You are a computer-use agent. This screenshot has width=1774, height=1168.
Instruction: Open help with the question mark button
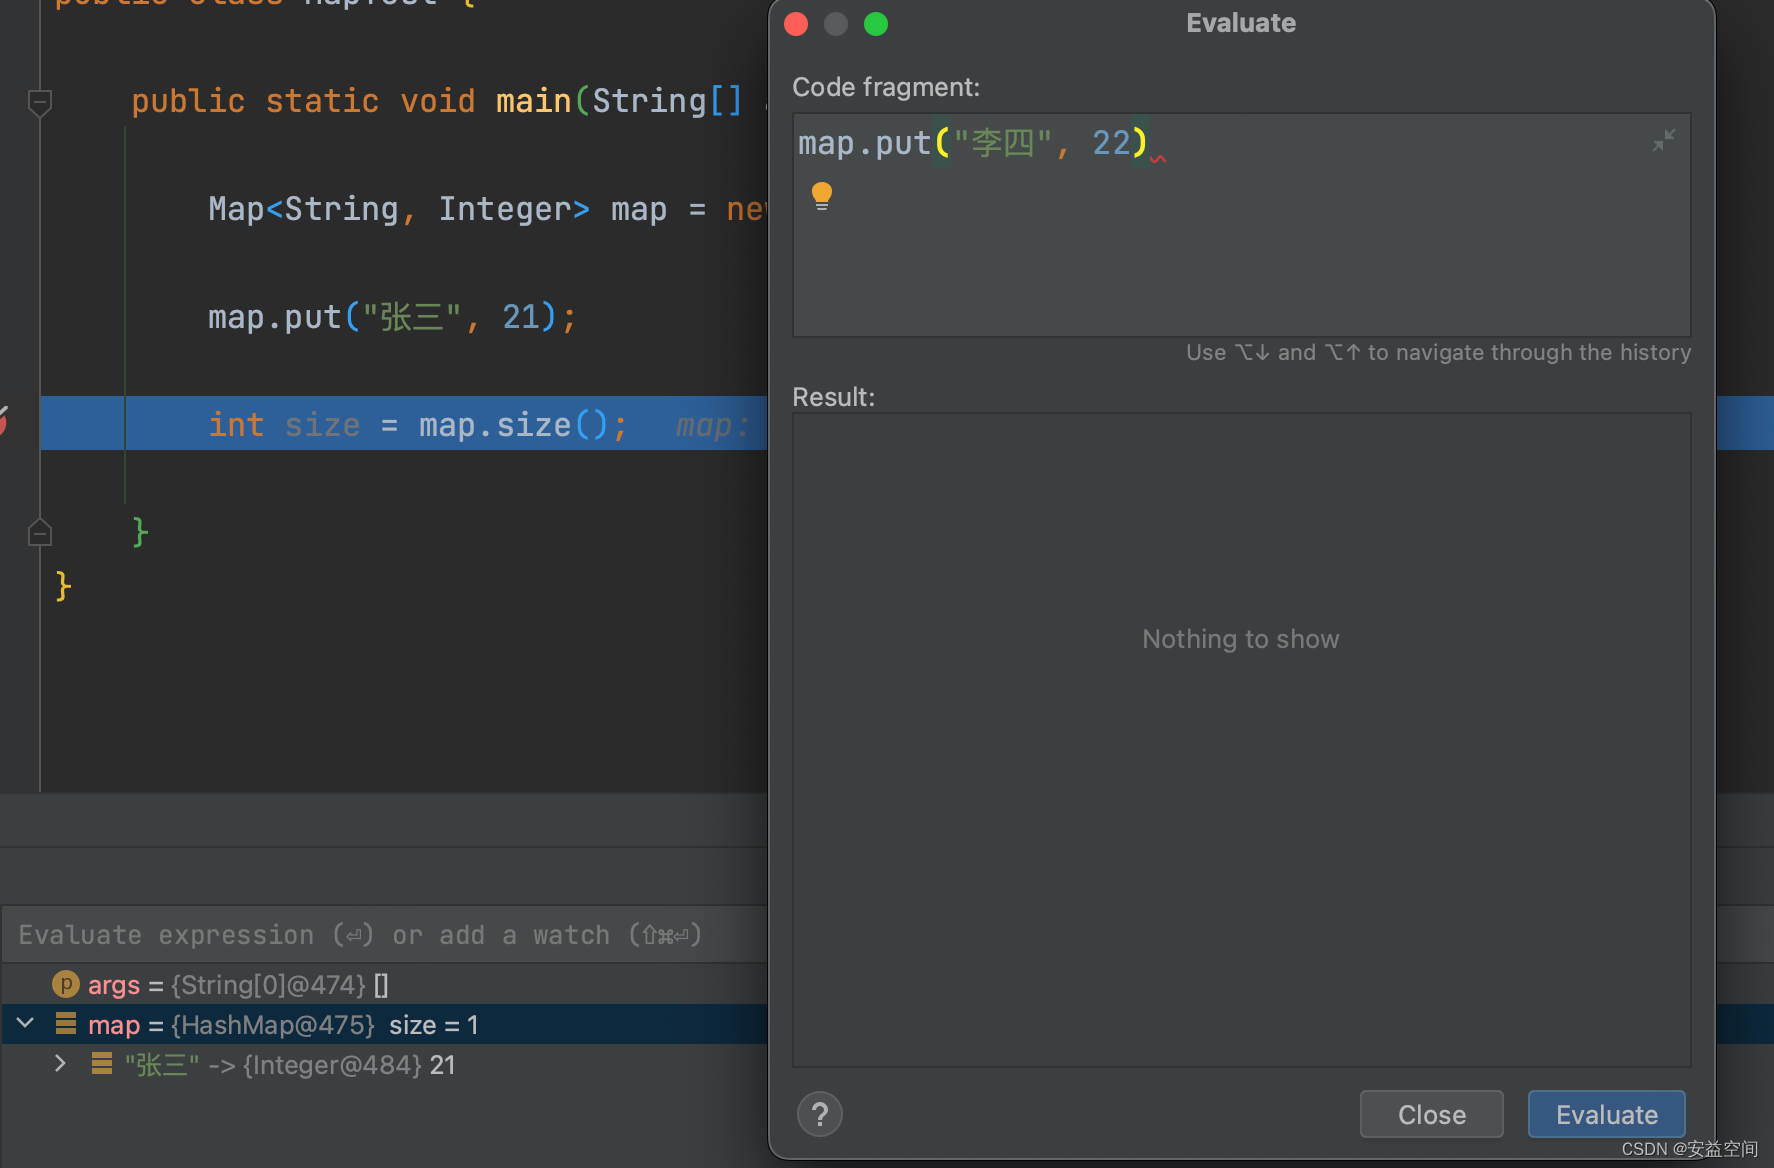point(820,1114)
